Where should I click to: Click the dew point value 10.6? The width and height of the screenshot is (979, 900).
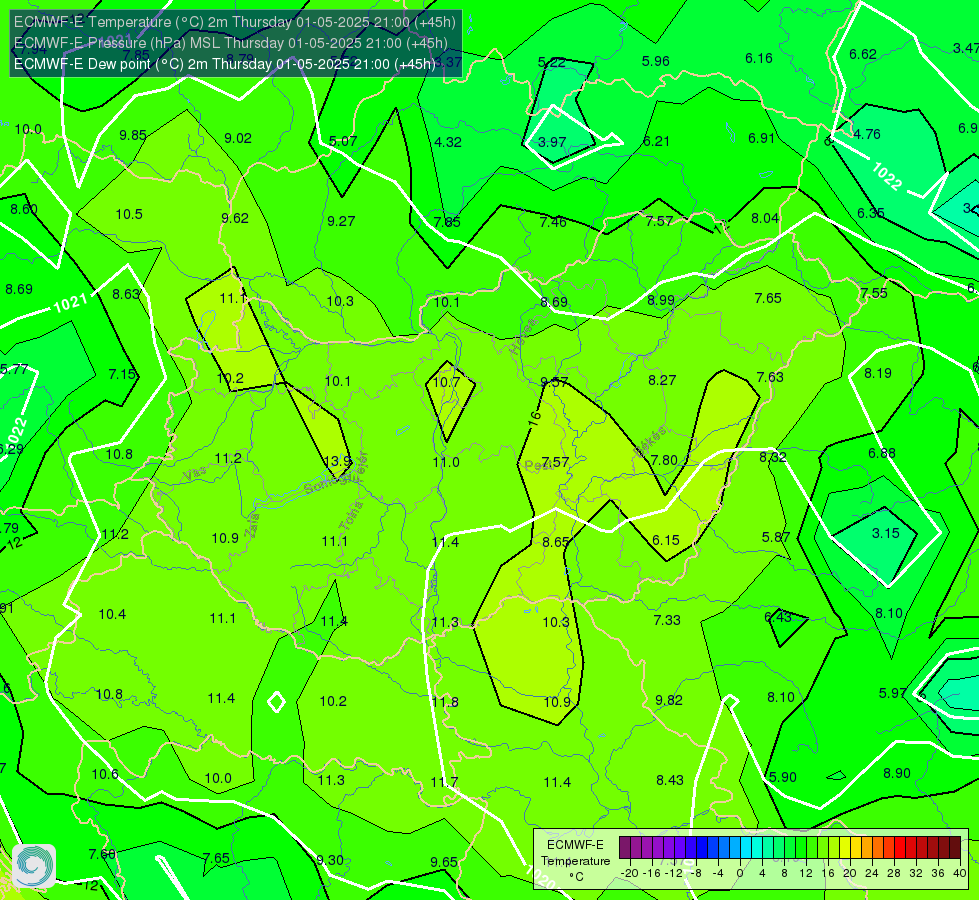coord(105,774)
